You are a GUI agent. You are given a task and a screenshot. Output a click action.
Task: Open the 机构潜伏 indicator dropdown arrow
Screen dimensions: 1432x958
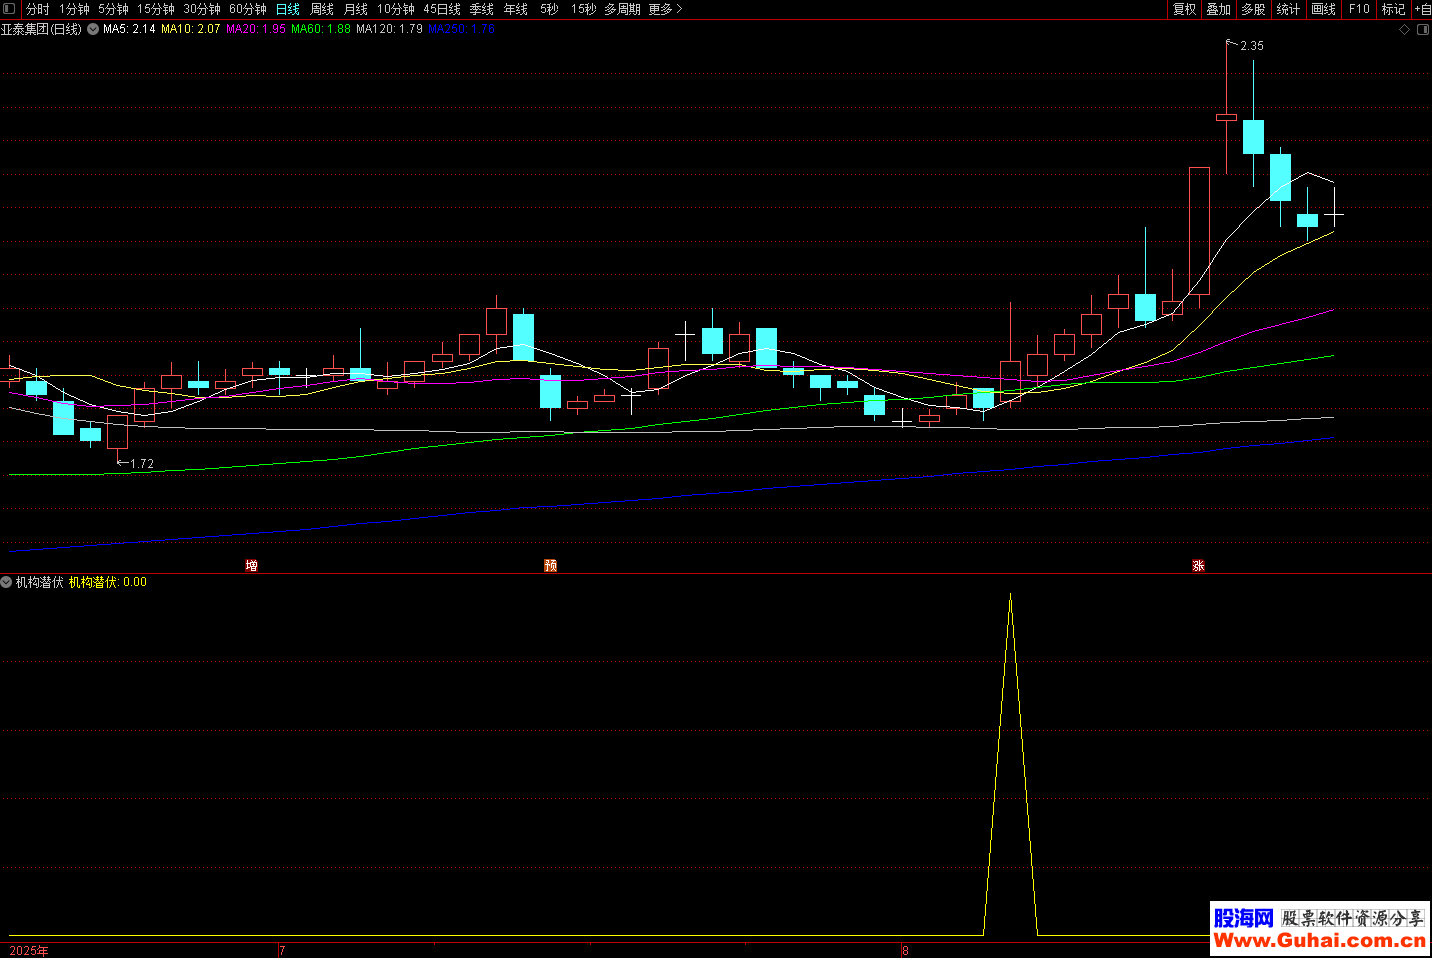point(6,582)
